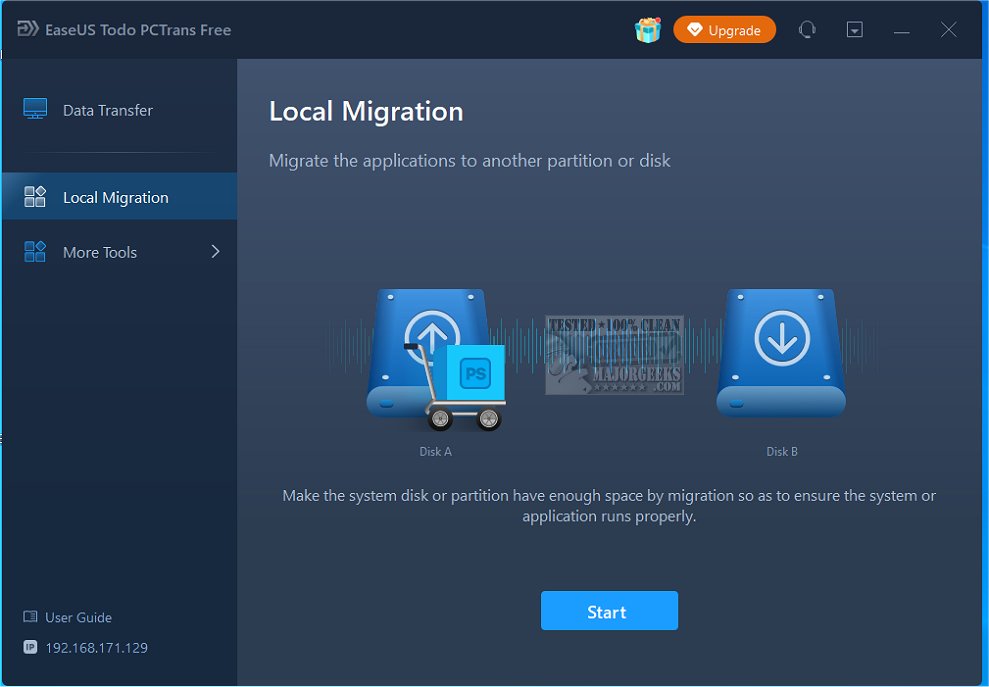Click the More Tools grid icon
This screenshot has width=989, height=687.
coord(35,252)
